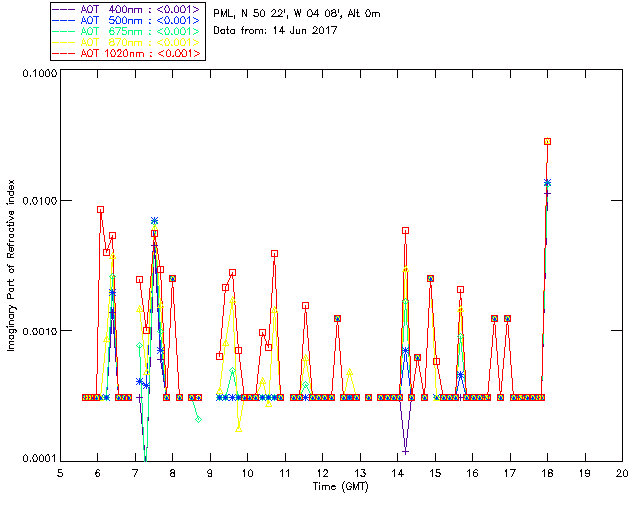
Task: Click the x-axis tick label 19
Action: 585,473
